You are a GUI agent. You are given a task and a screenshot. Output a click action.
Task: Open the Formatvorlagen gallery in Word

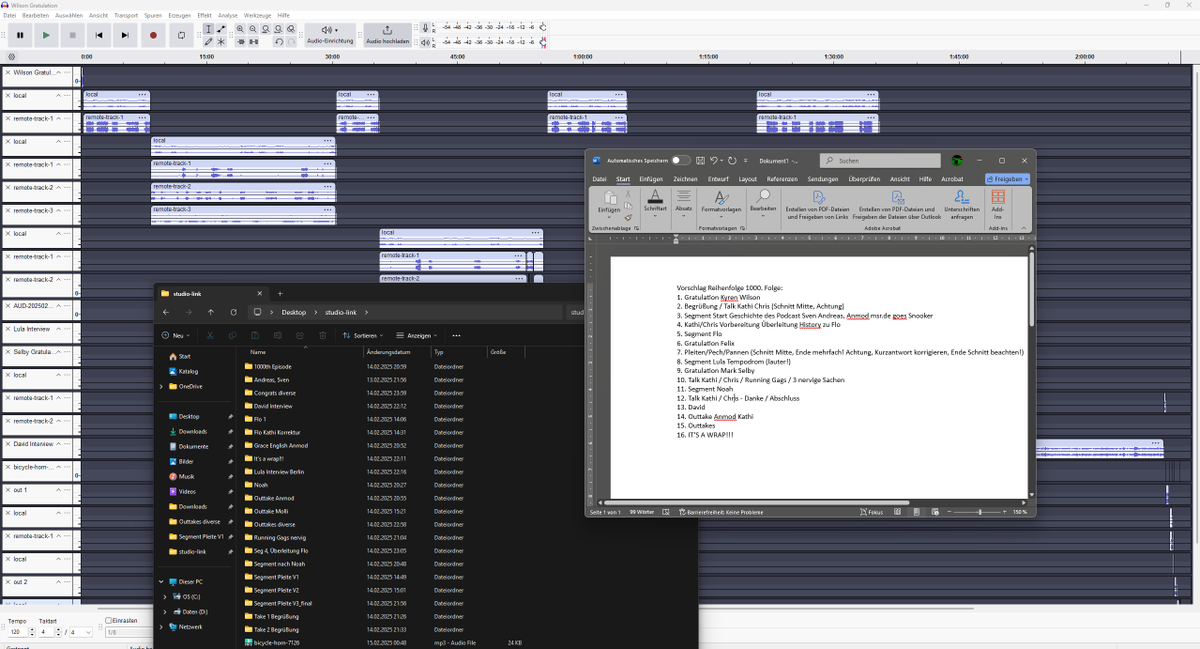pyautogui.click(x=720, y=203)
